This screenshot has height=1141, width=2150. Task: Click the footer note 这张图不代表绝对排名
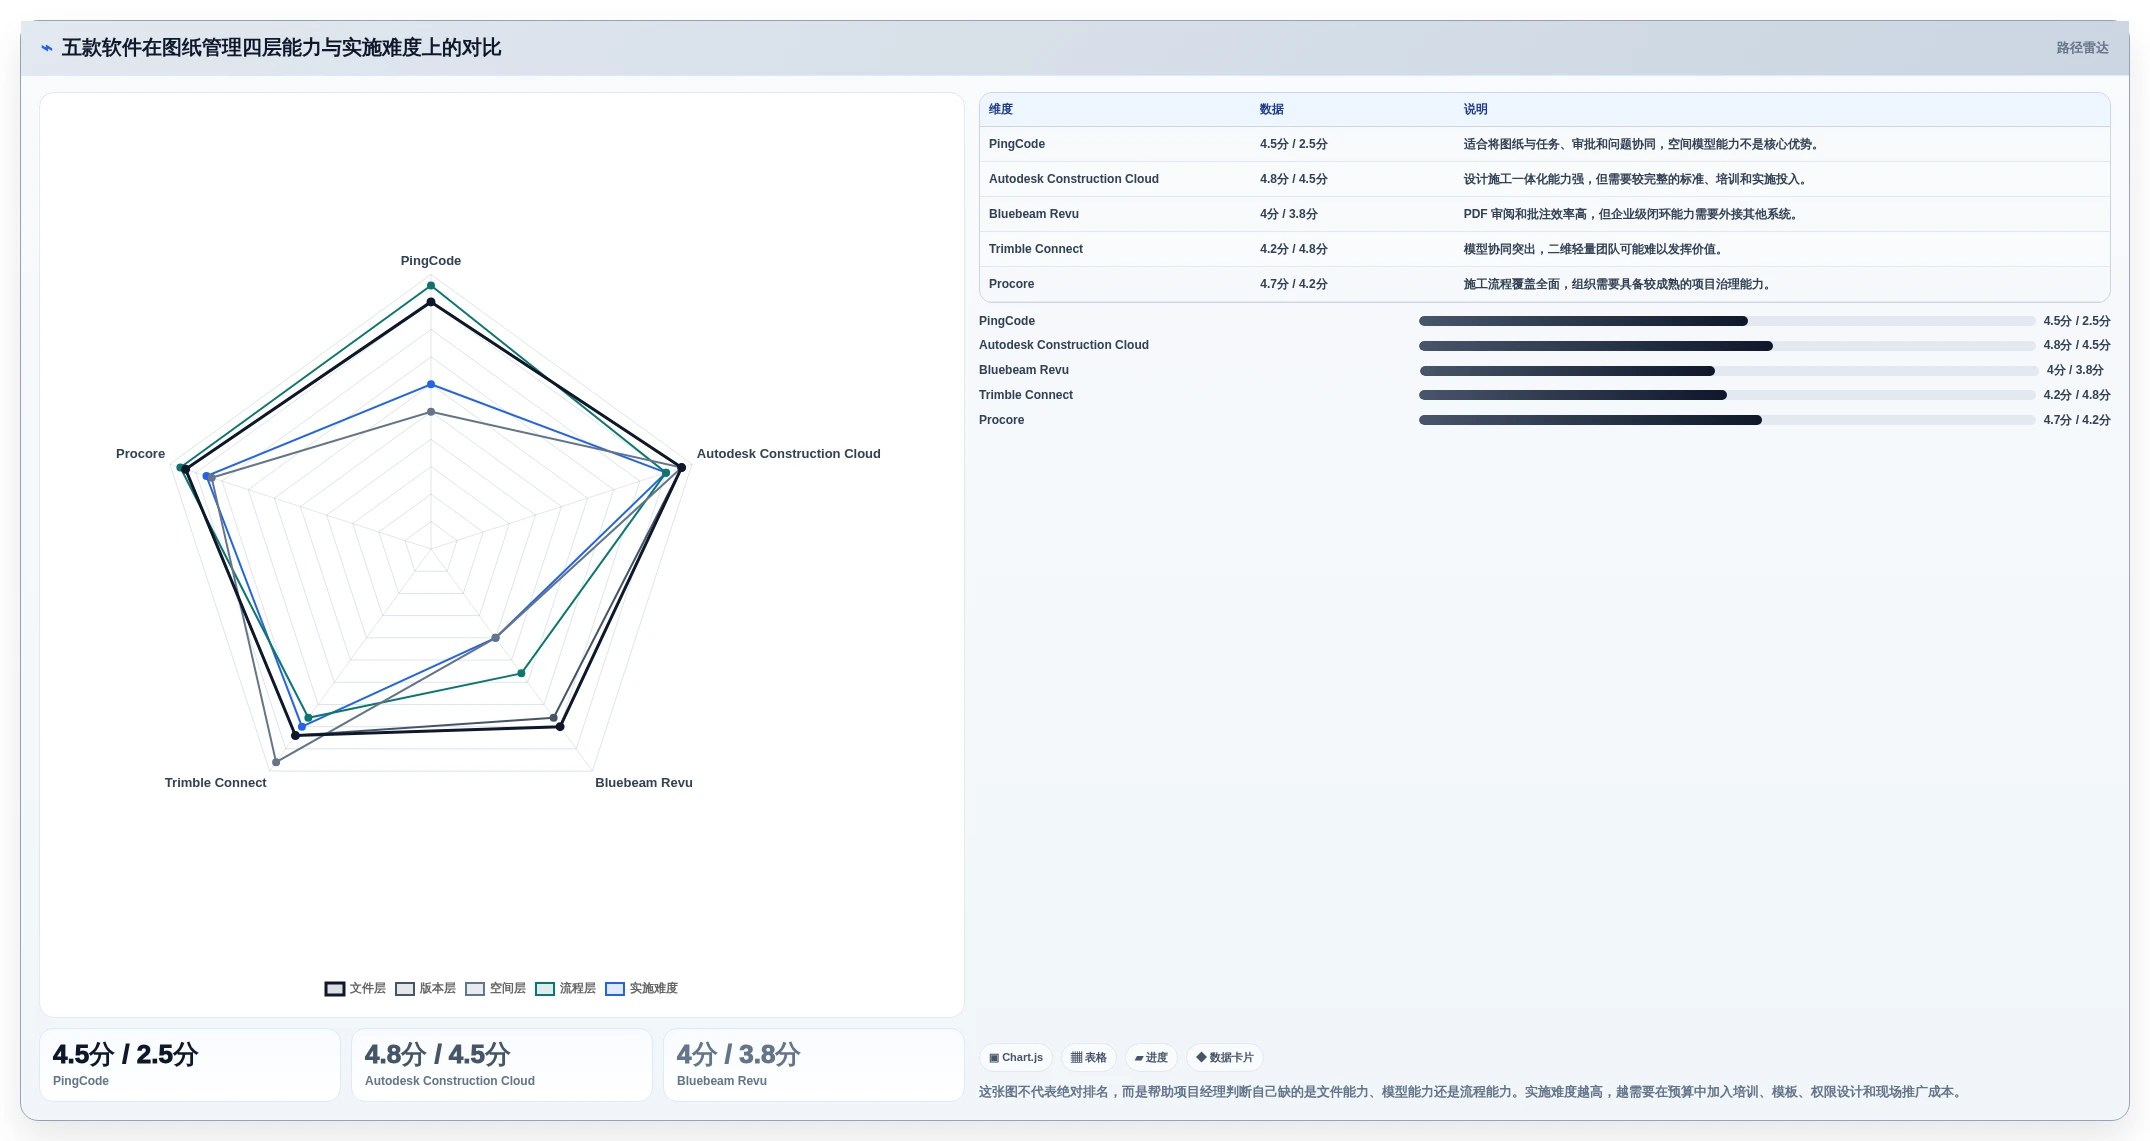1471,1092
